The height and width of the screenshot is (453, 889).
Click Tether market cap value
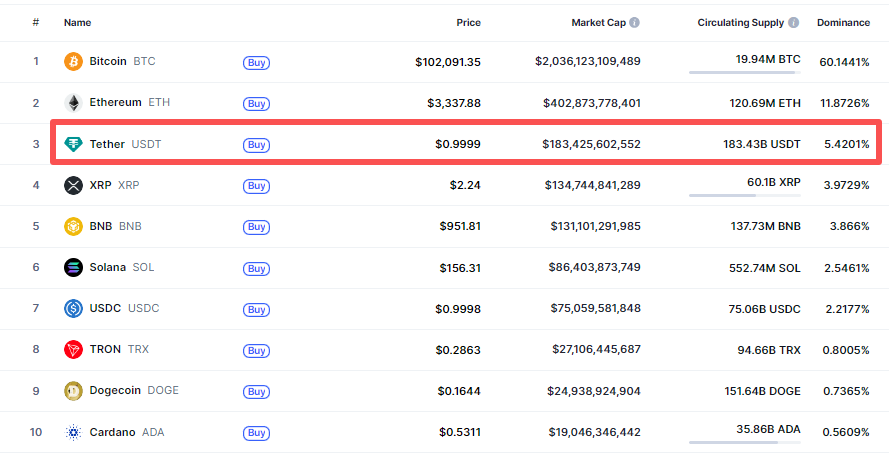592,144
